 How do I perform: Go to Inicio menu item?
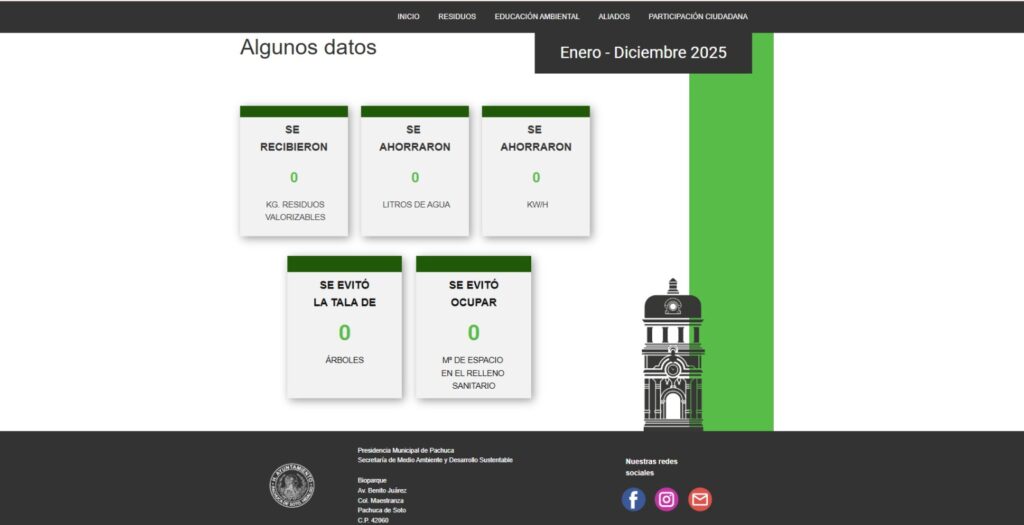(408, 16)
